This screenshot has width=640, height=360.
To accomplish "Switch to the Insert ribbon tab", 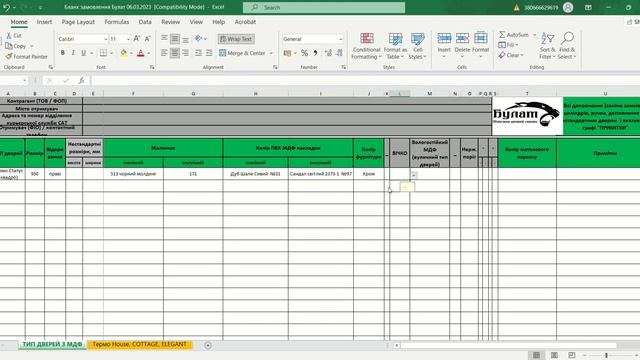I will point(44,22).
